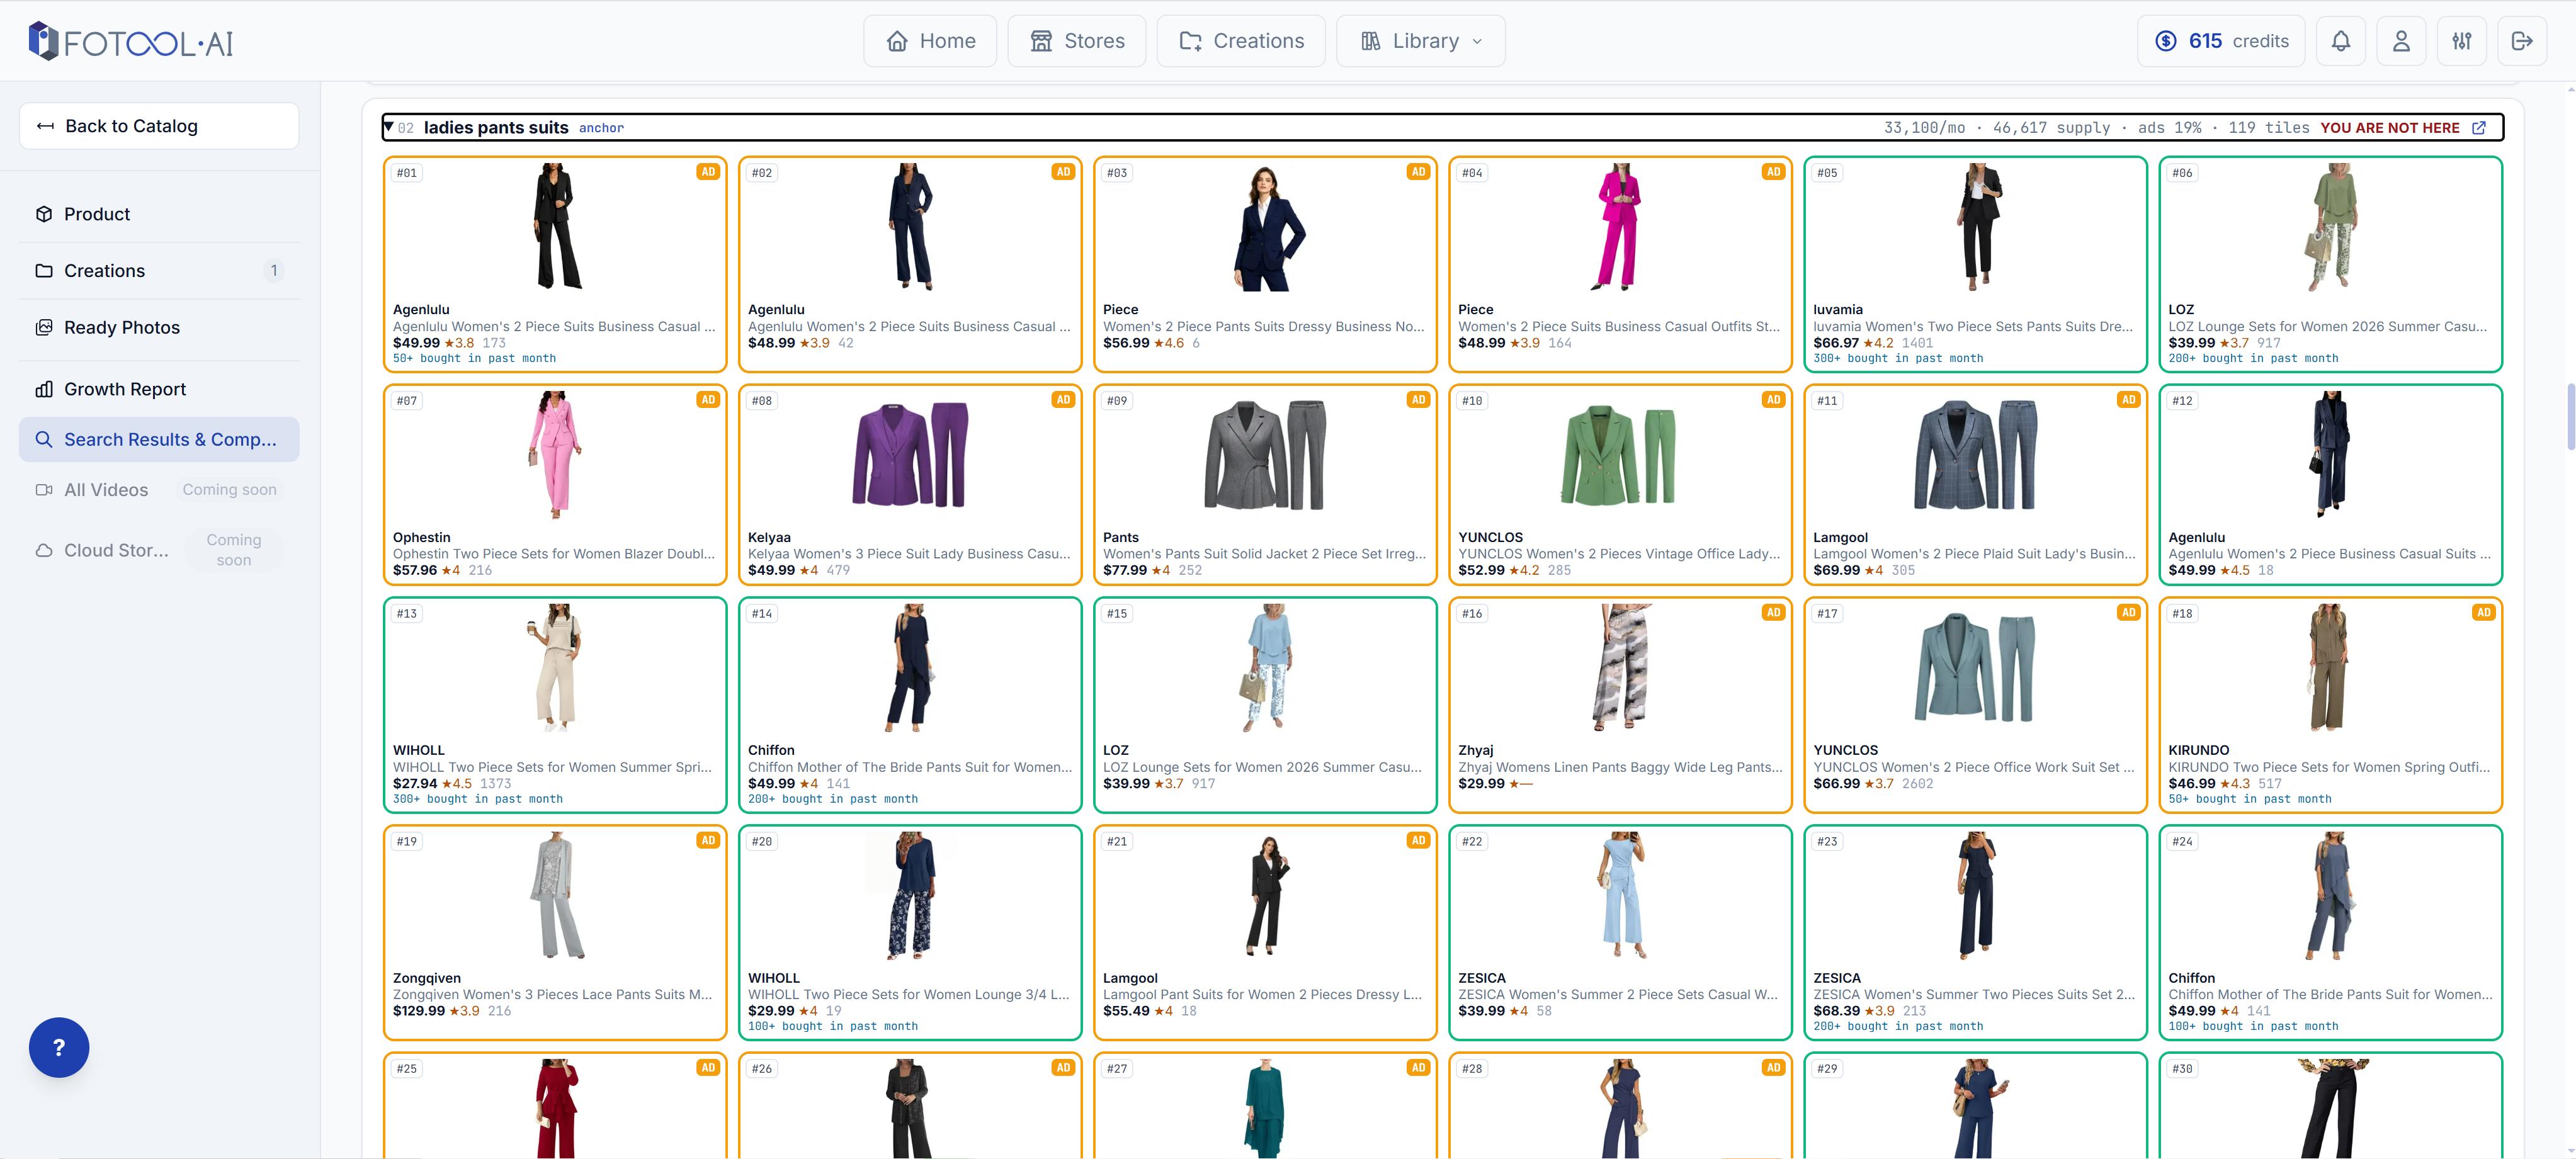Click the Cloud Storage cloud icon
This screenshot has width=2576, height=1159.
click(44, 550)
